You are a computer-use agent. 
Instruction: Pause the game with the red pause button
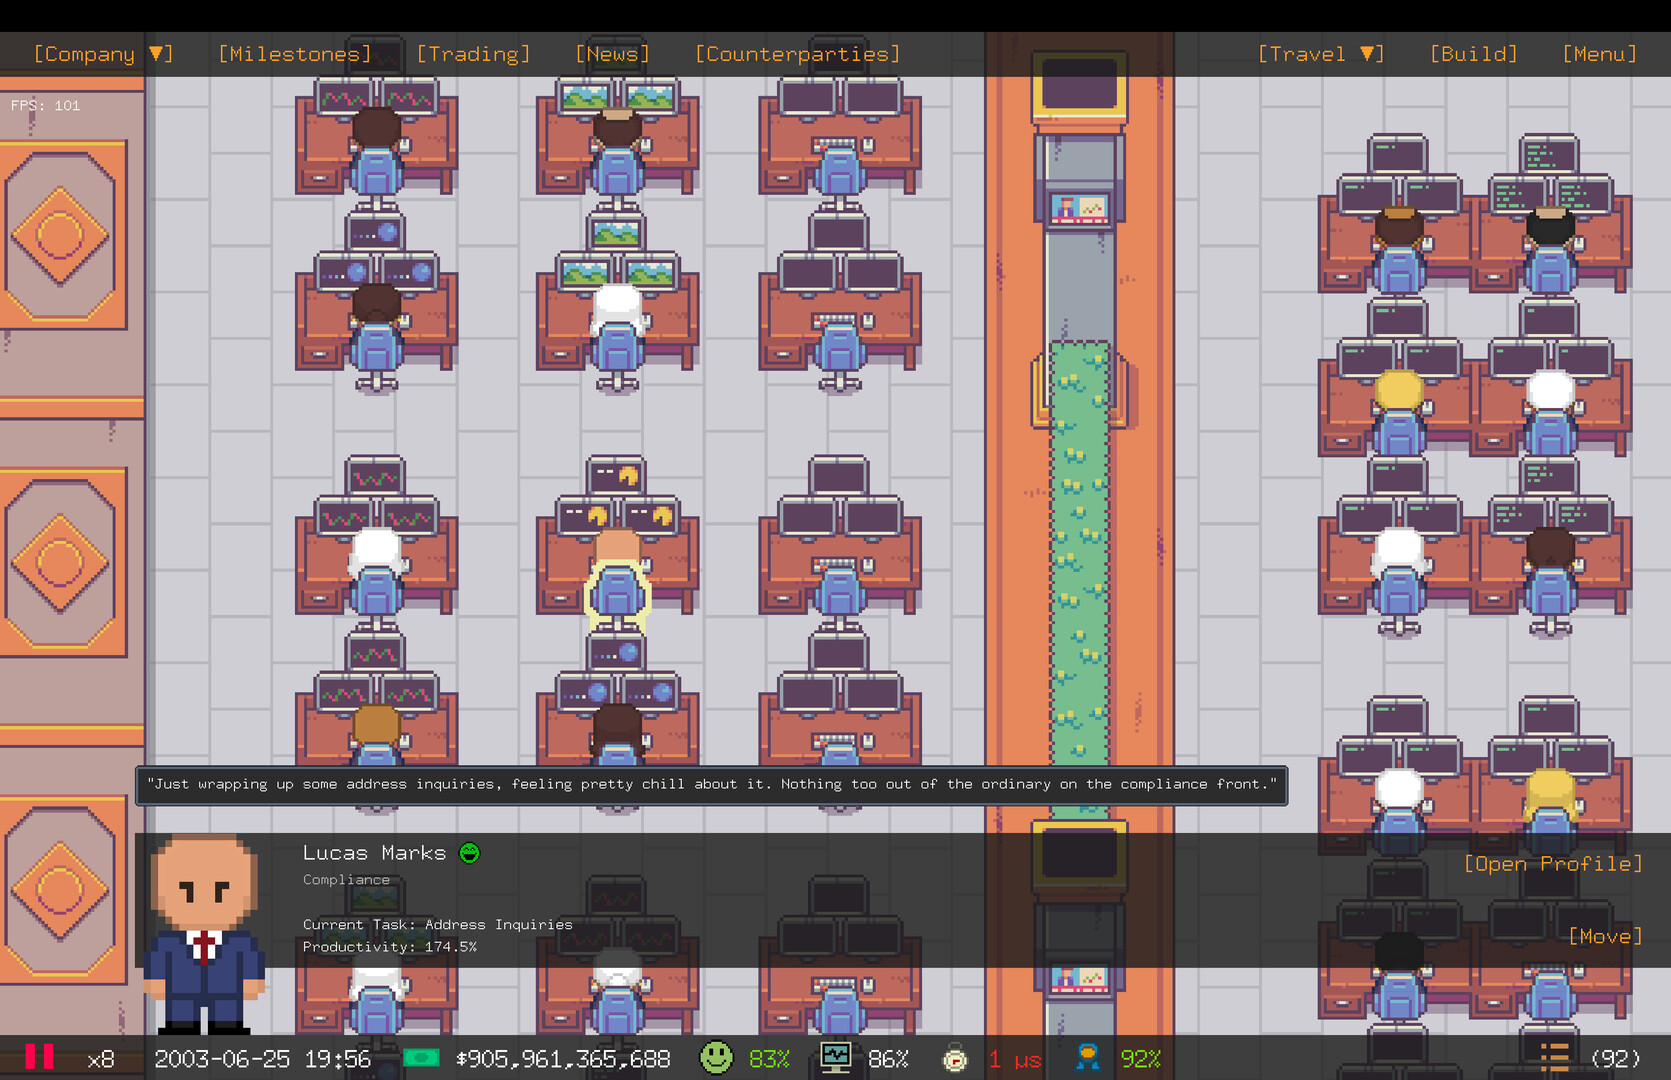[x=39, y=1058]
